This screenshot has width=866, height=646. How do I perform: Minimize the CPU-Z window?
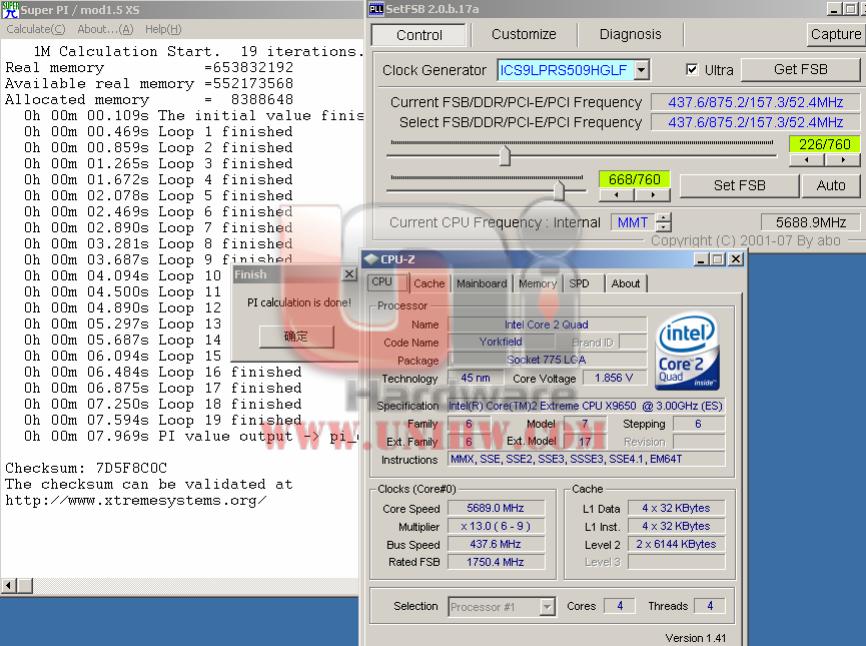click(x=701, y=259)
